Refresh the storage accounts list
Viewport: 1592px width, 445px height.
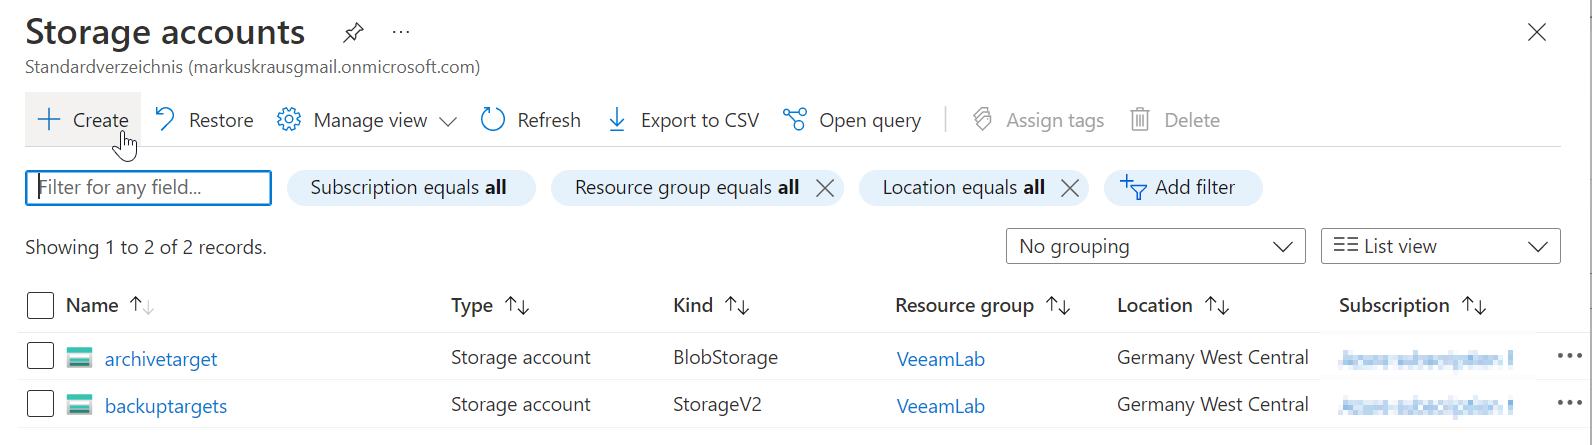pos(531,120)
